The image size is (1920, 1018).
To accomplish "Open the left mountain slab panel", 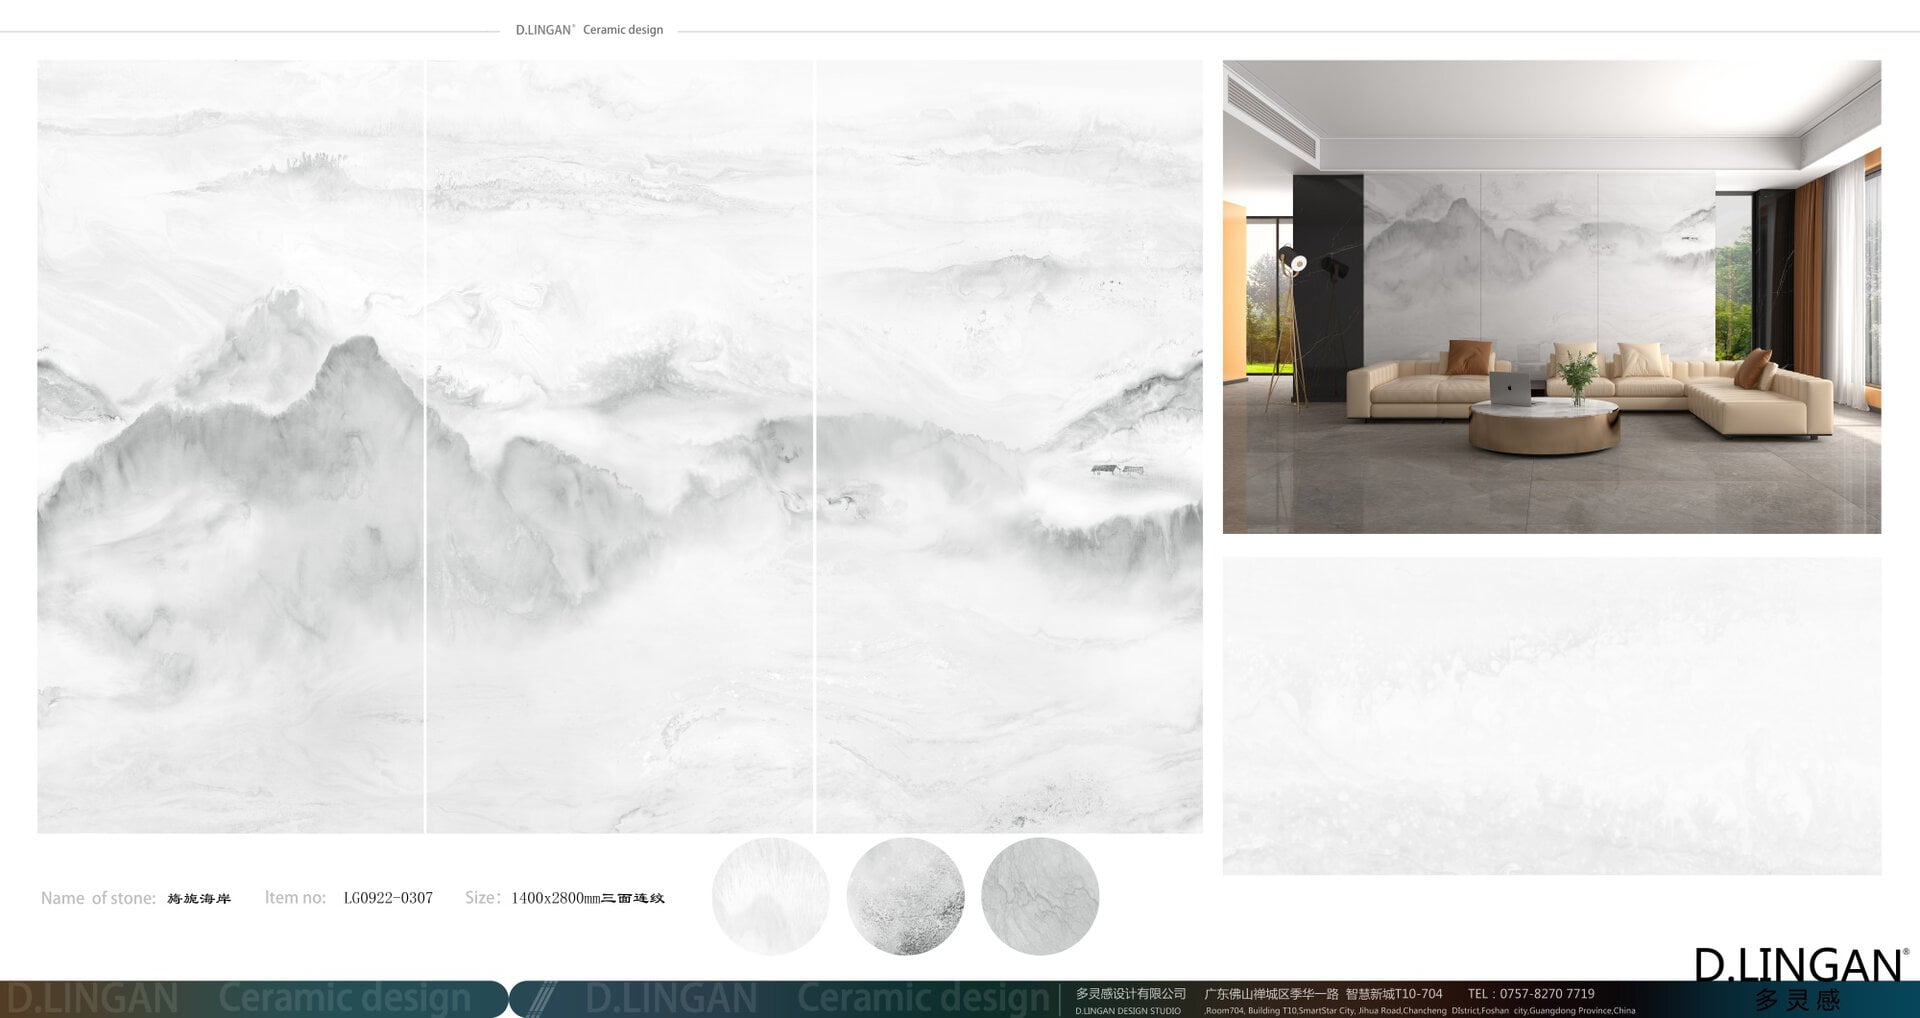I will [x=230, y=446].
